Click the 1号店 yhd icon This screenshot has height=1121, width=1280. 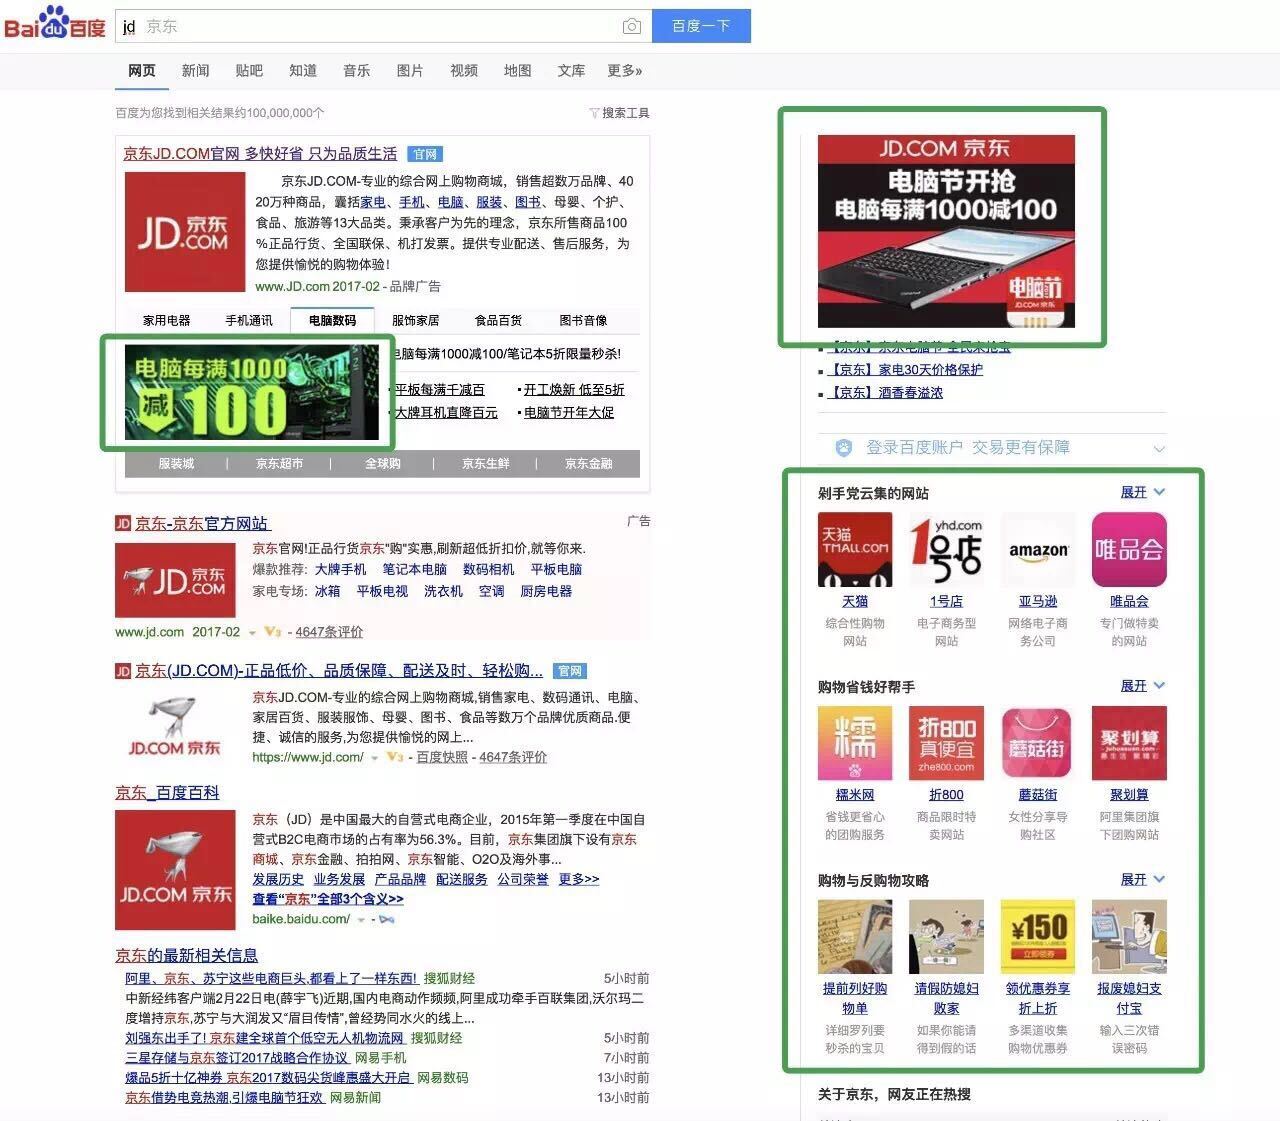point(946,550)
